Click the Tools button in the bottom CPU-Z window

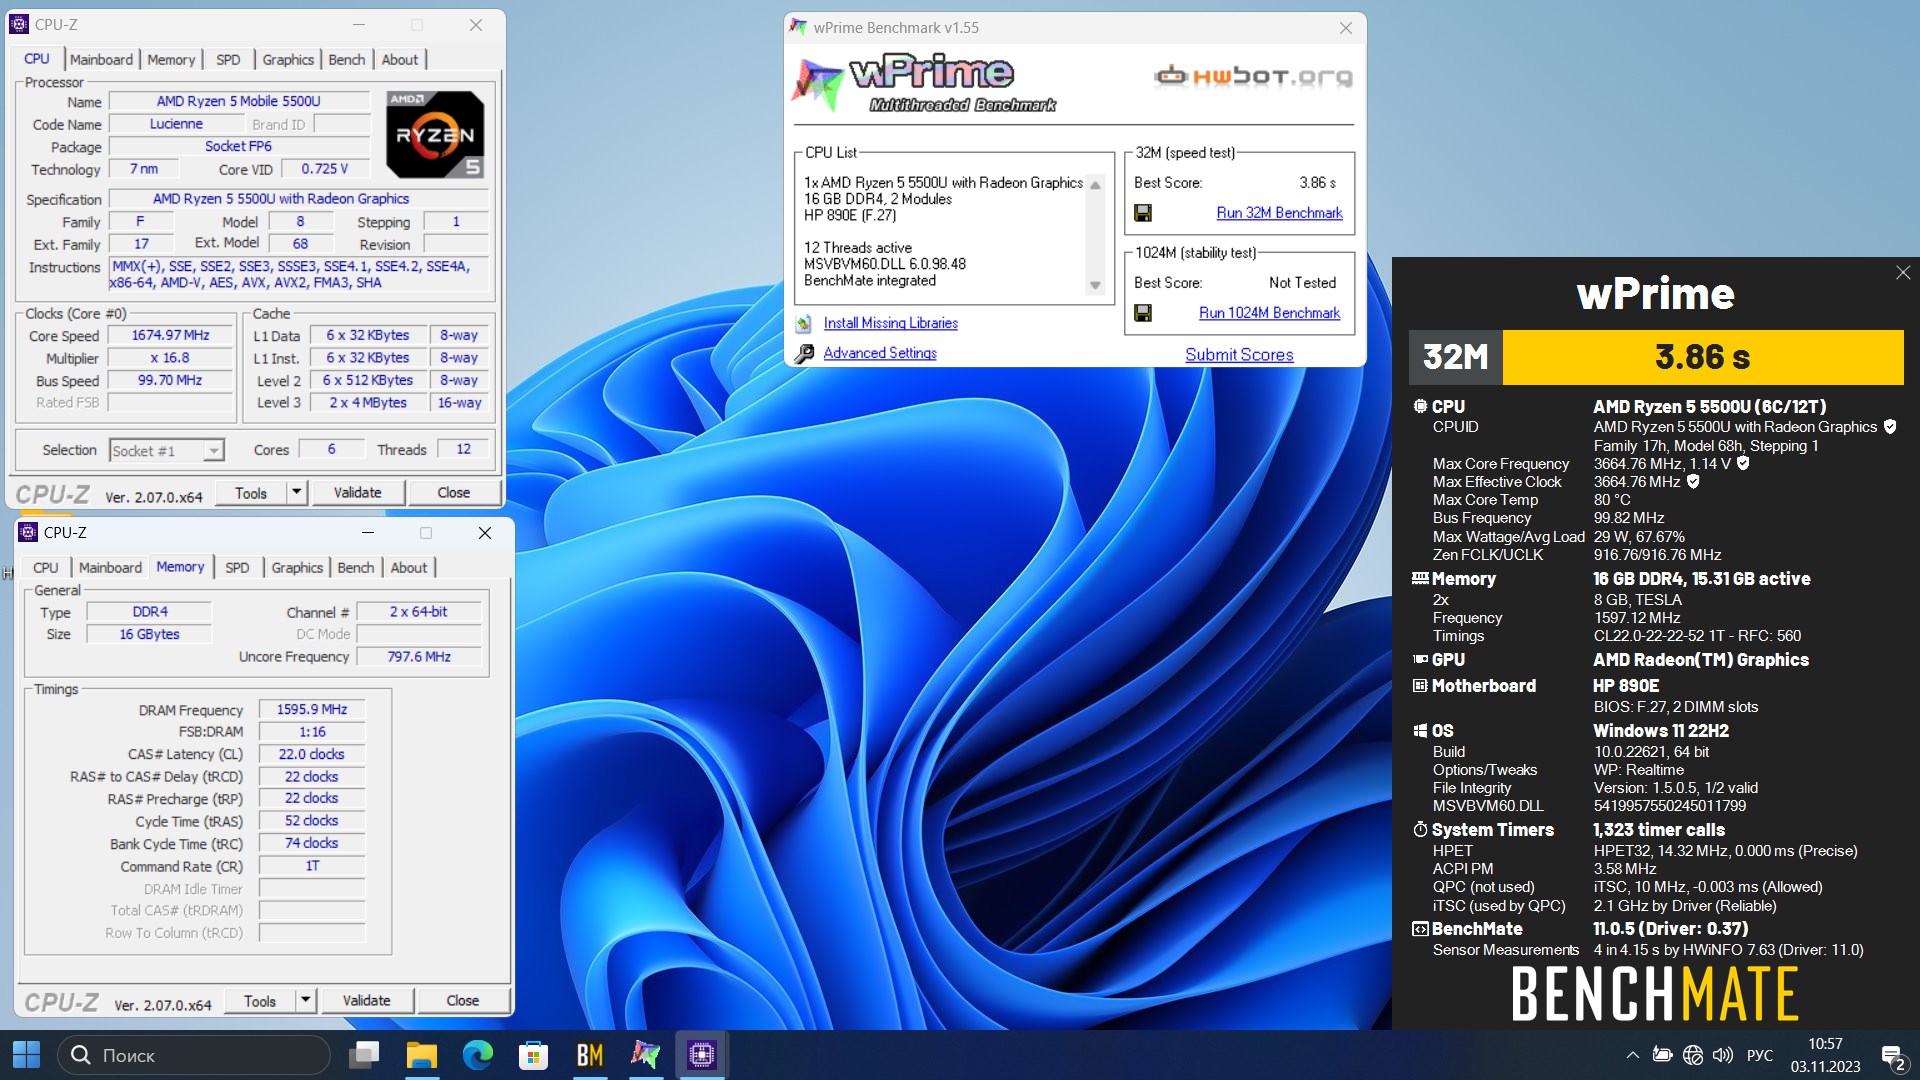(x=260, y=1000)
